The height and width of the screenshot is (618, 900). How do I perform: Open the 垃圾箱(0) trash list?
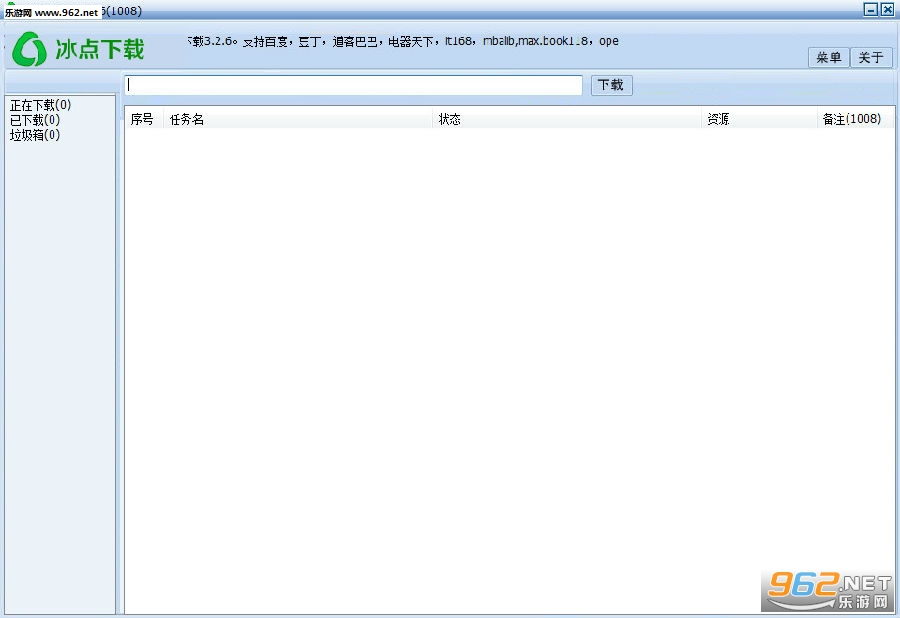34,135
